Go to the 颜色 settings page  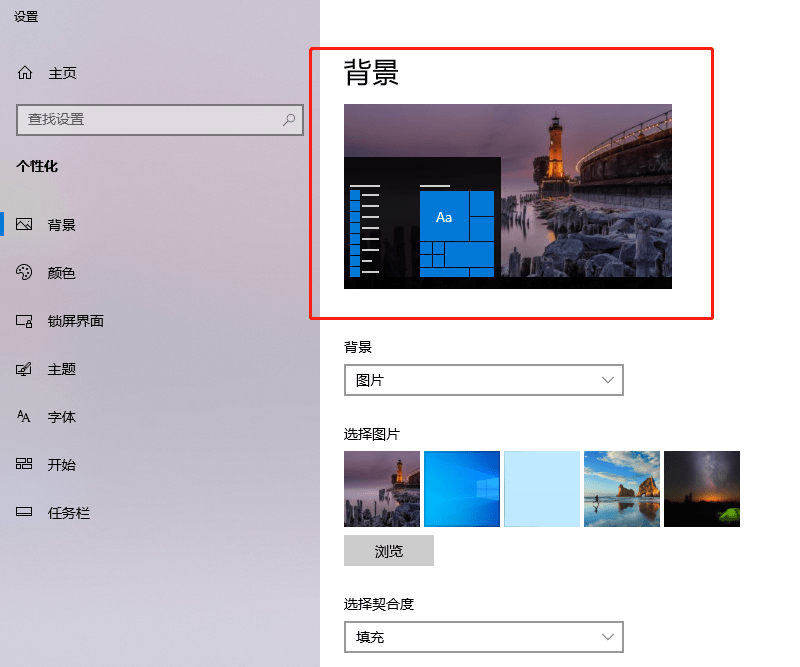[62, 273]
